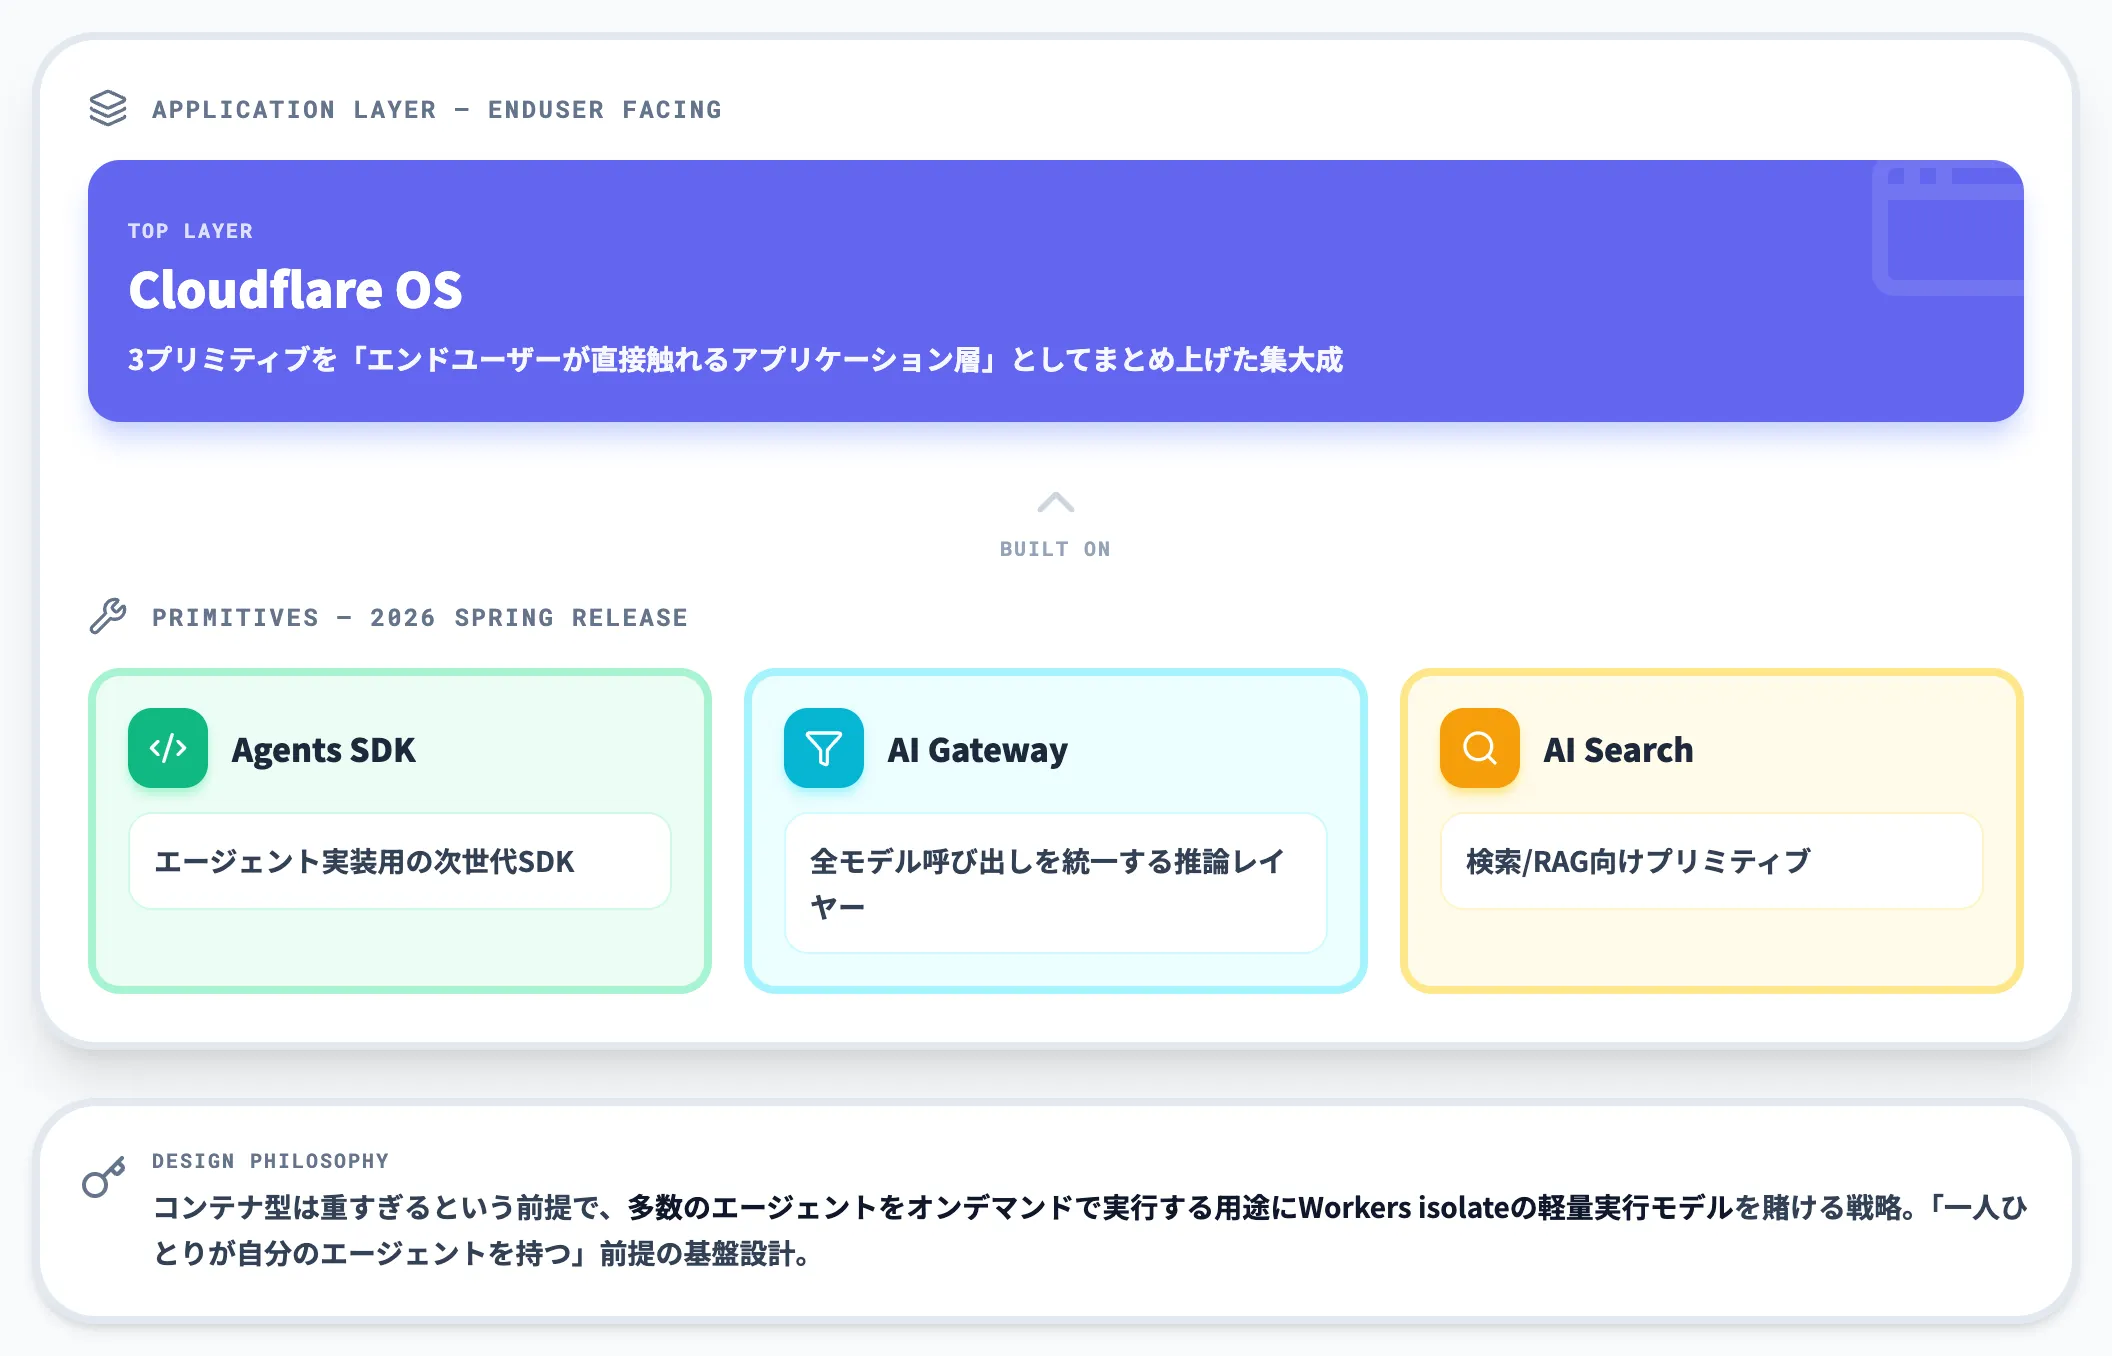Screen dimensions: 2112x1356
Task: Click the TOP LAYER label
Action: tap(190, 231)
